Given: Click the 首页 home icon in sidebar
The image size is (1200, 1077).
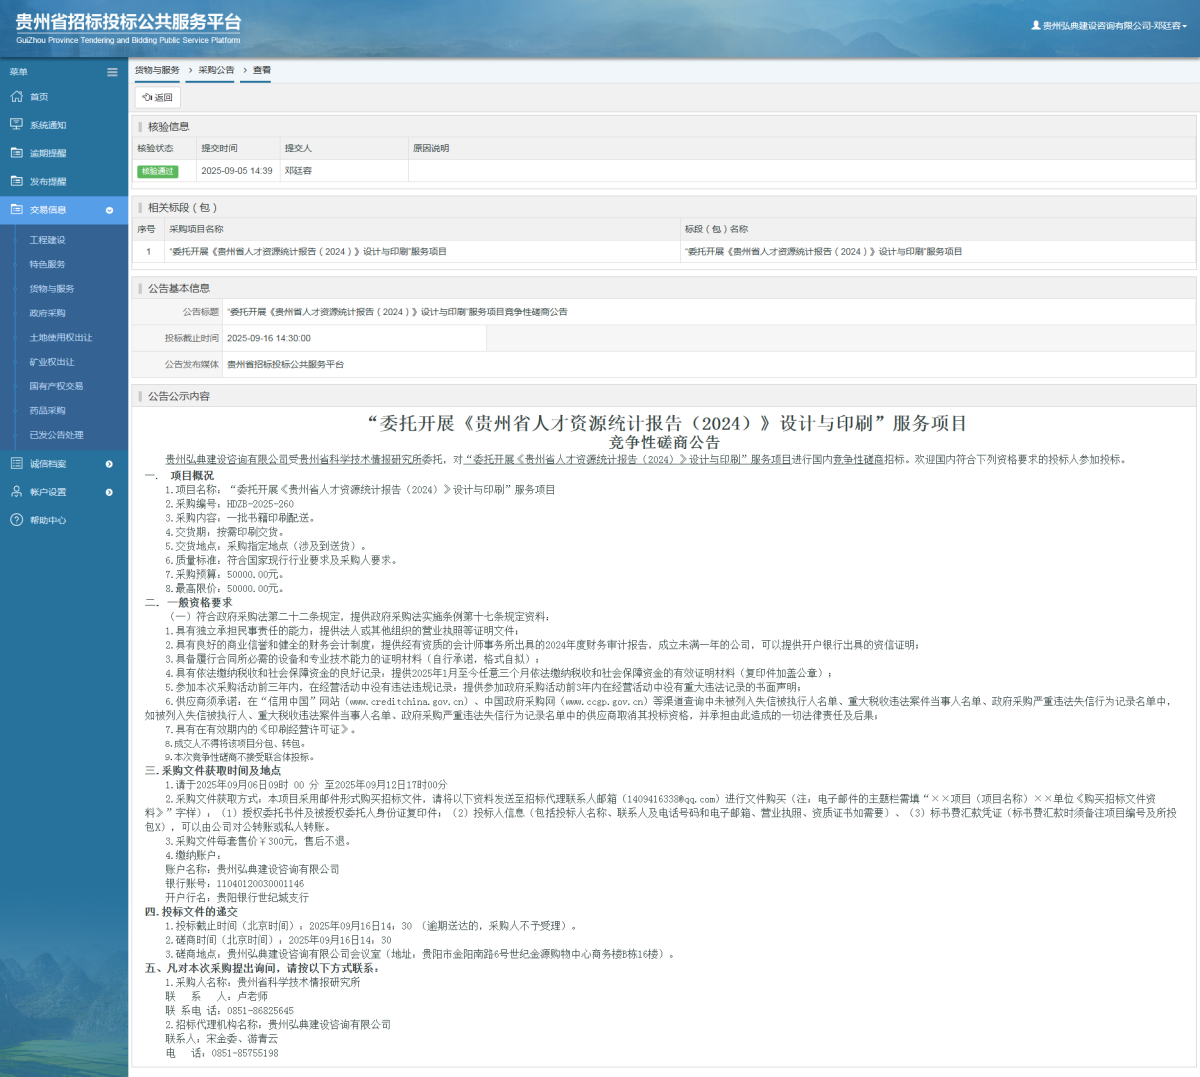Looking at the screenshot, I should 16,96.
